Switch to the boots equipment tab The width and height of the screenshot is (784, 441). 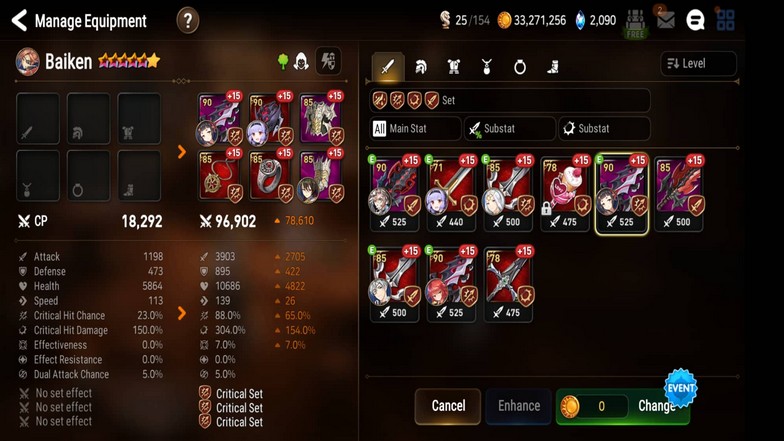pyautogui.click(x=553, y=66)
